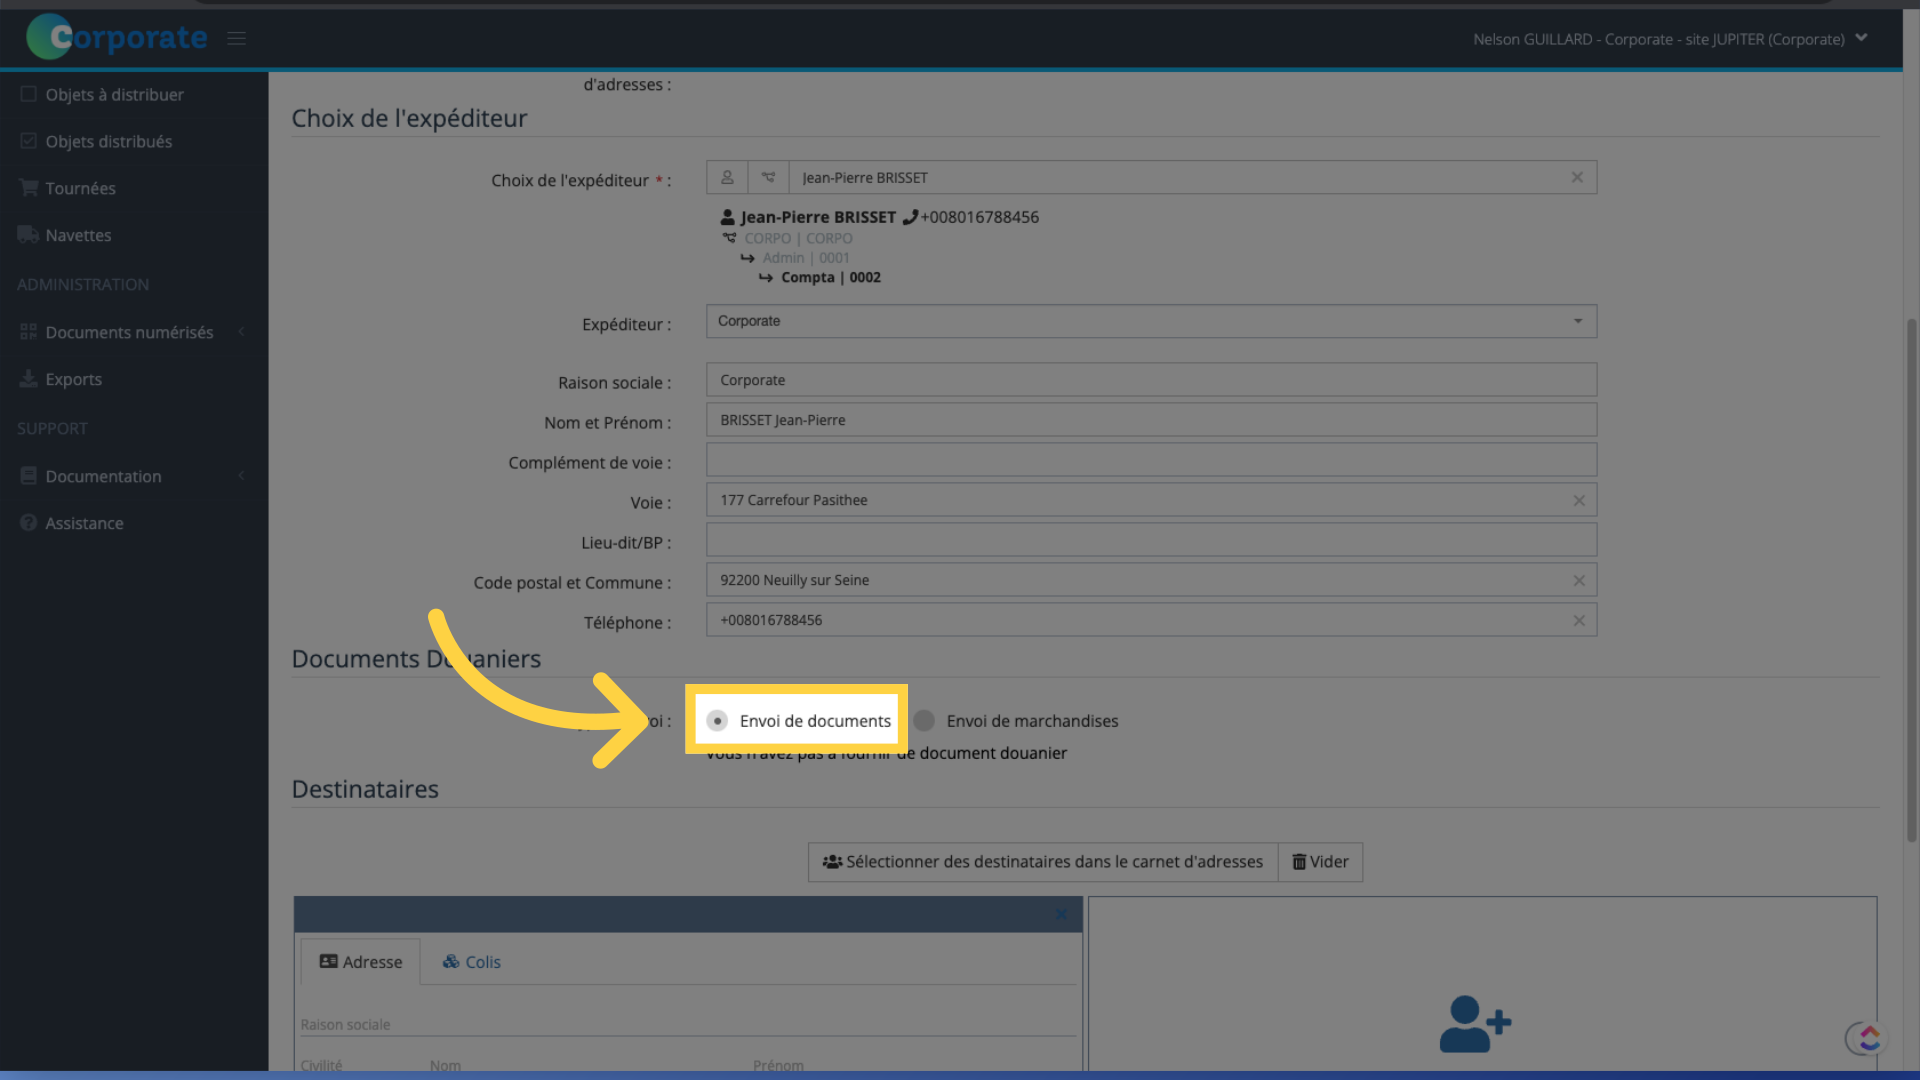Click the Tournées sidebar icon
The image size is (1920, 1080).
coord(28,187)
